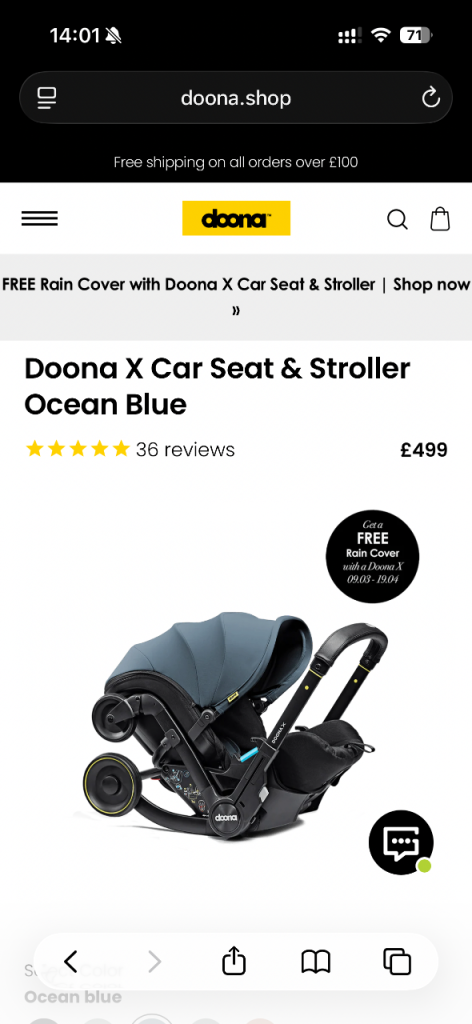Open the hamburger navigation menu
The image size is (472, 1024).
click(x=40, y=219)
